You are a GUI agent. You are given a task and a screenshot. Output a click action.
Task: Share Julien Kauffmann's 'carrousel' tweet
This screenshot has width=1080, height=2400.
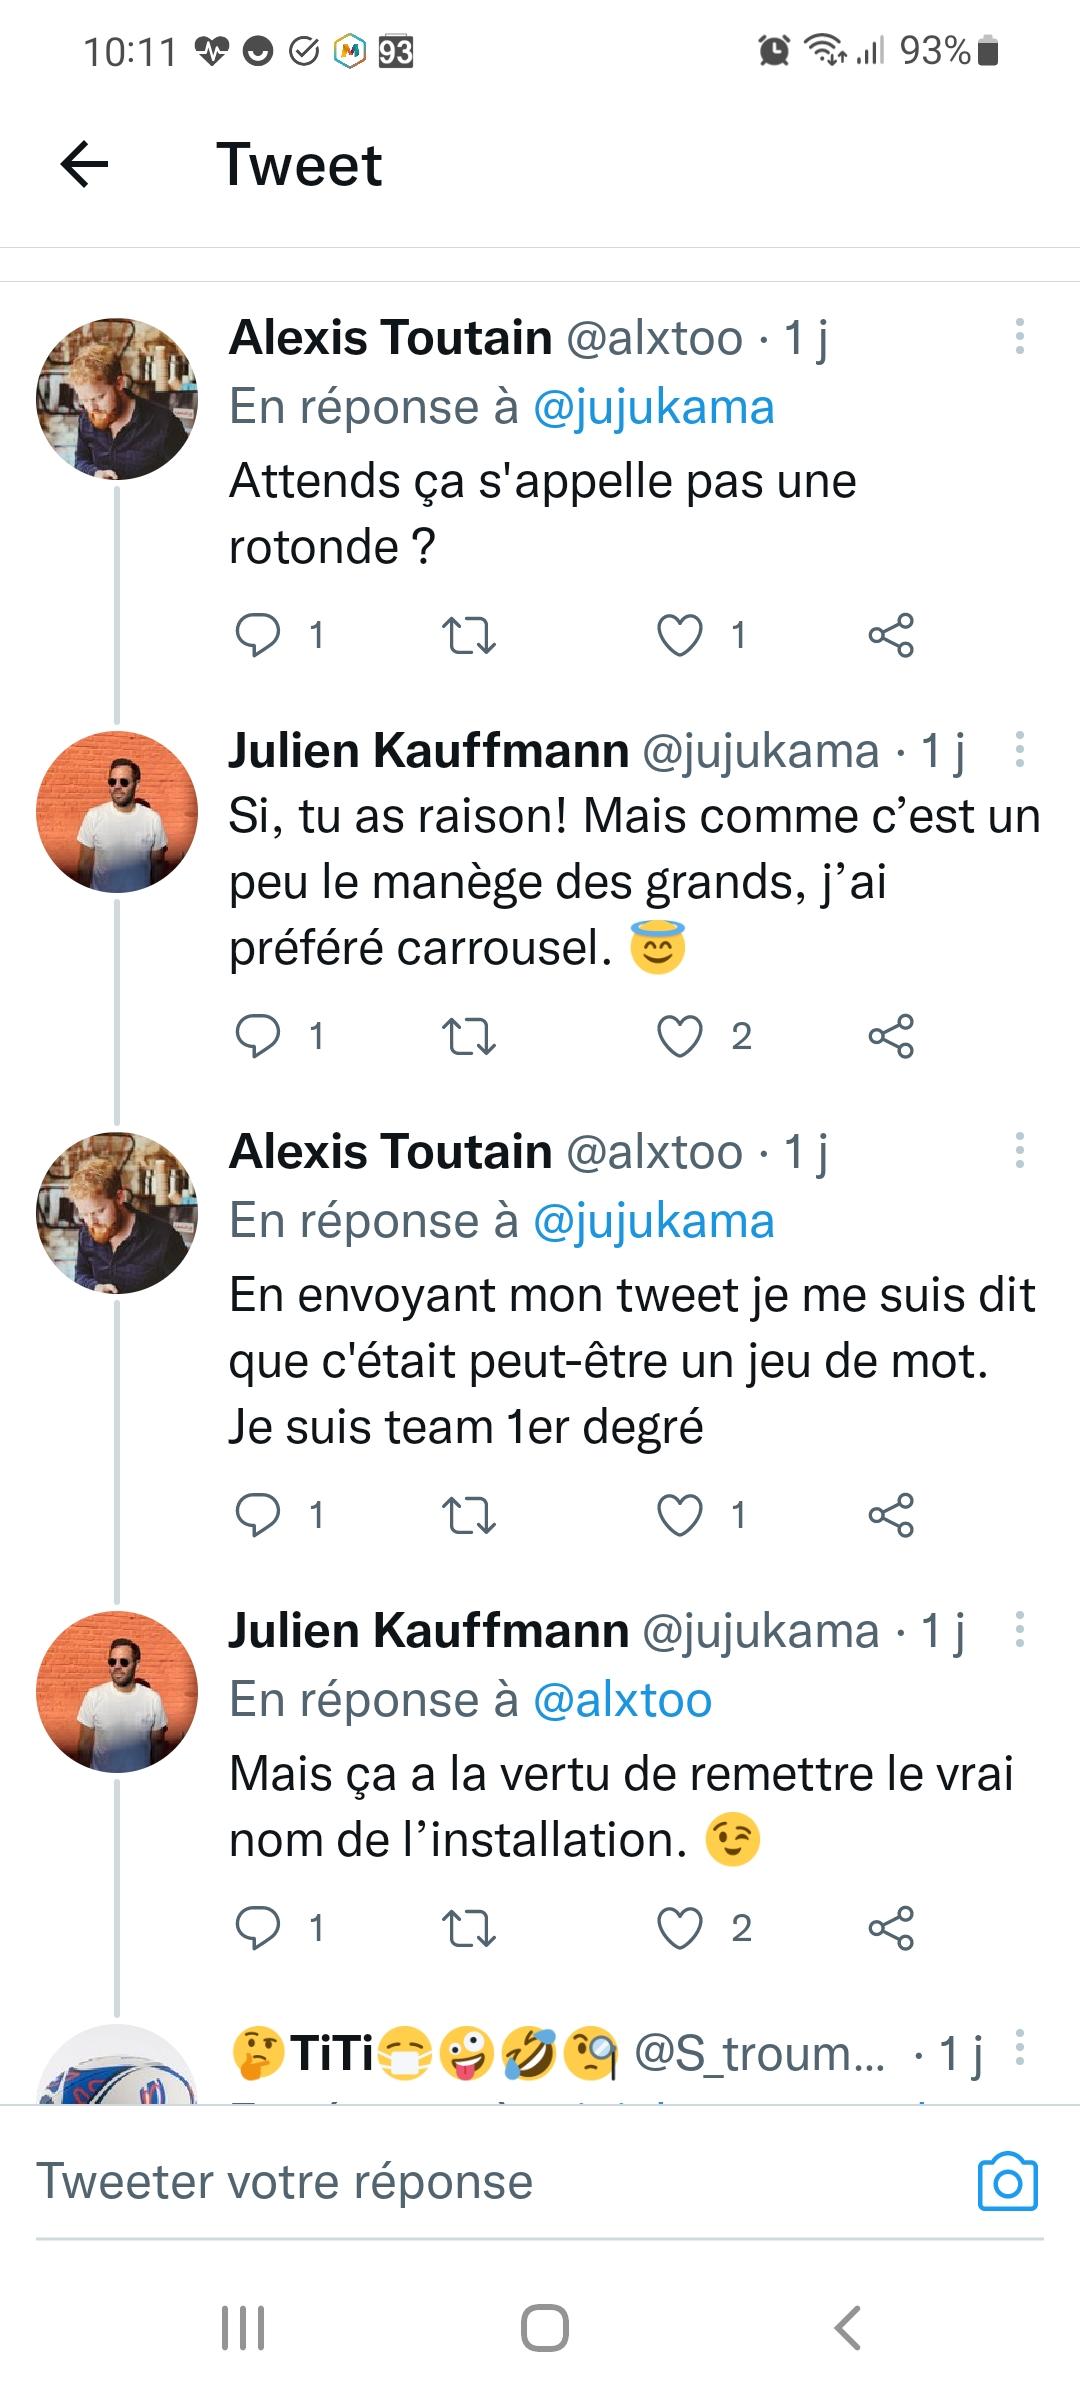click(x=891, y=1036)
